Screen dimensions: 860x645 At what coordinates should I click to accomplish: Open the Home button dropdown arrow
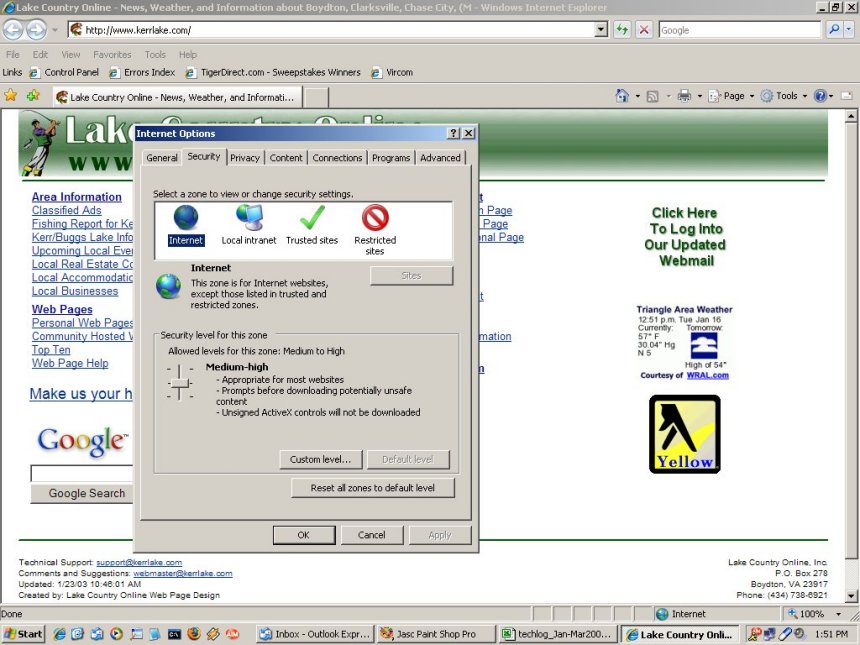click(x=637, y=97)
